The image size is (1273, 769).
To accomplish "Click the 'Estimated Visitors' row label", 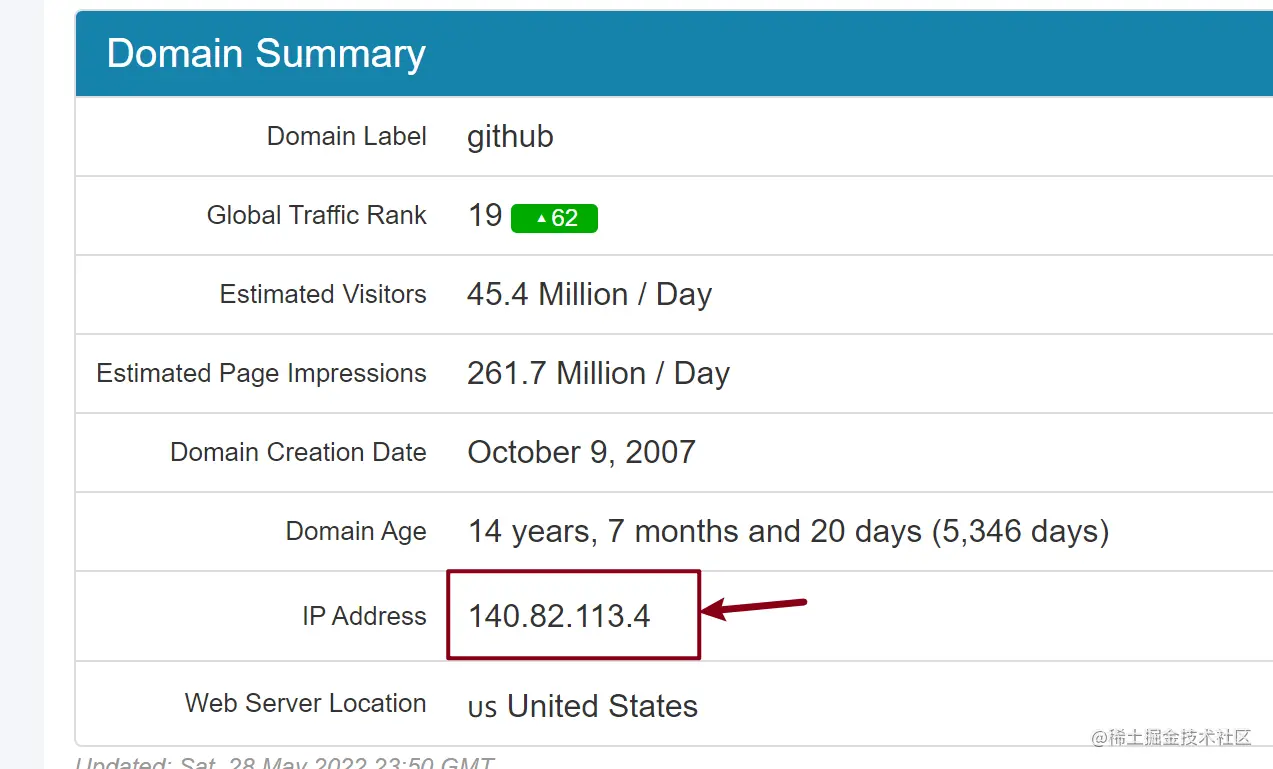I will (x=323, y=294).
